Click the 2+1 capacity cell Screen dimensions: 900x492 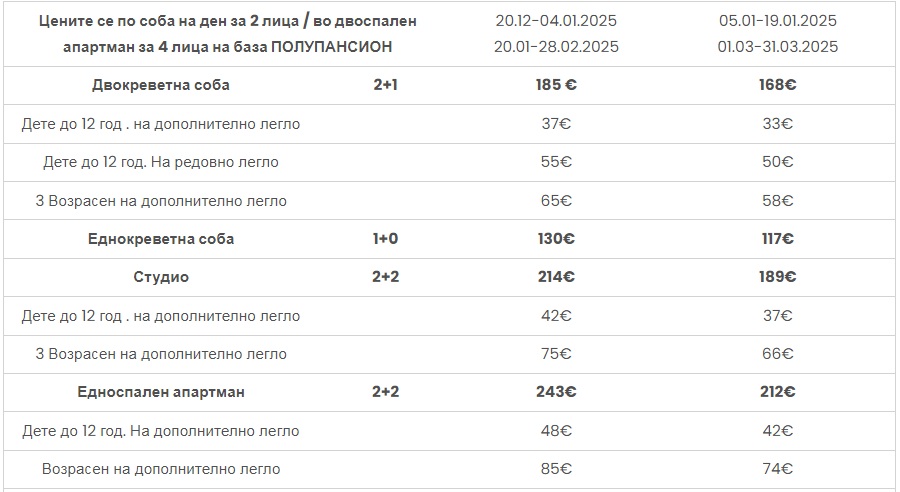pyautogui.click(x=385, y=85)
